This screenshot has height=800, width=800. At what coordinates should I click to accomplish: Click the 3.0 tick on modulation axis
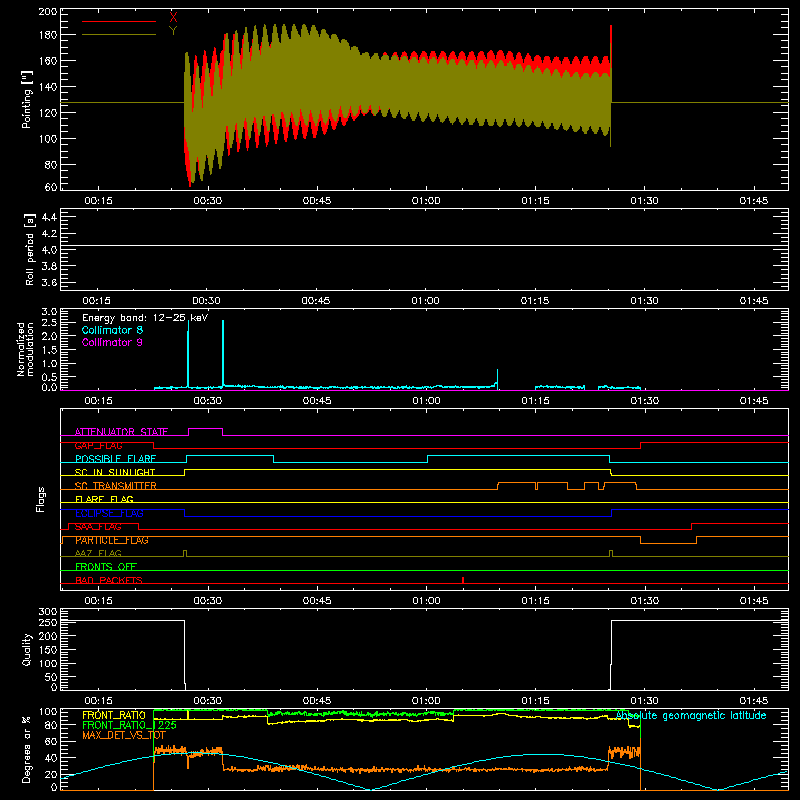coord(49,311)
